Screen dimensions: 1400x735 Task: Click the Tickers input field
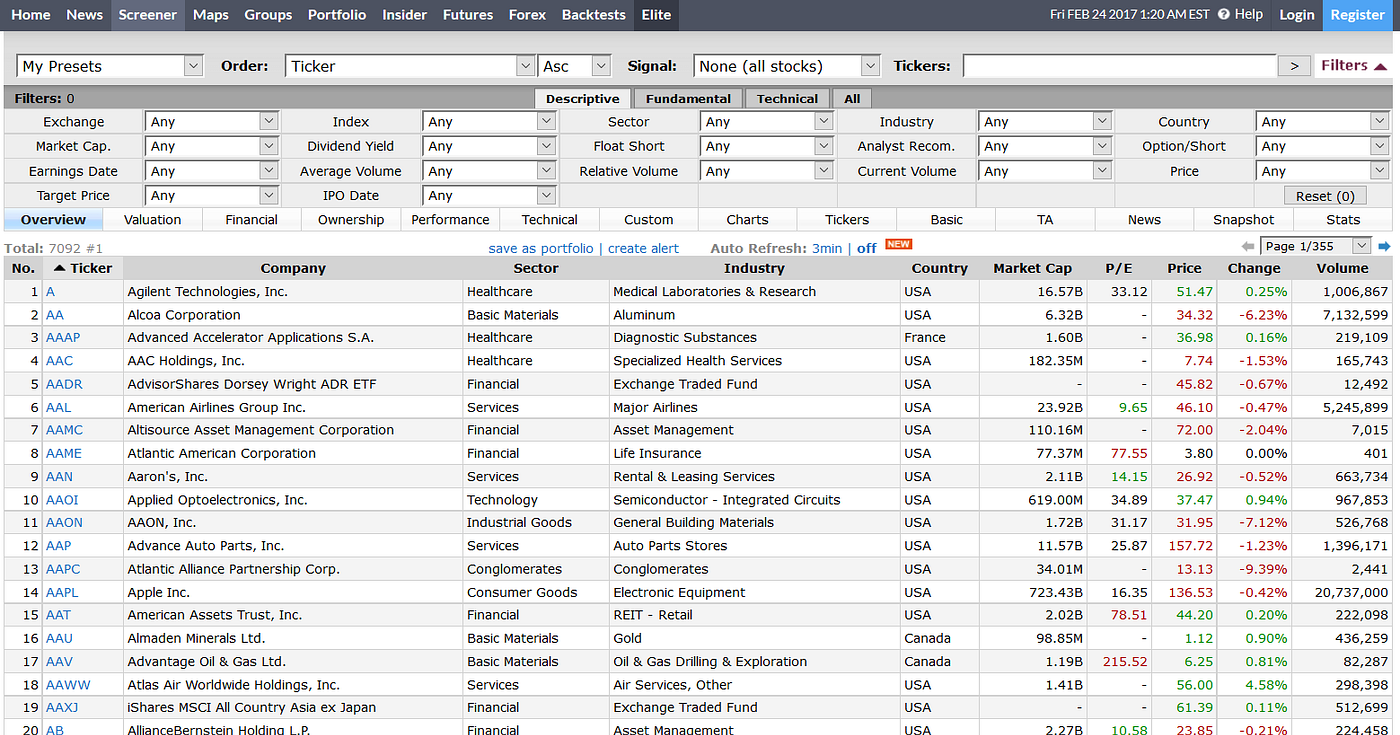click(x=1120, y=66)
